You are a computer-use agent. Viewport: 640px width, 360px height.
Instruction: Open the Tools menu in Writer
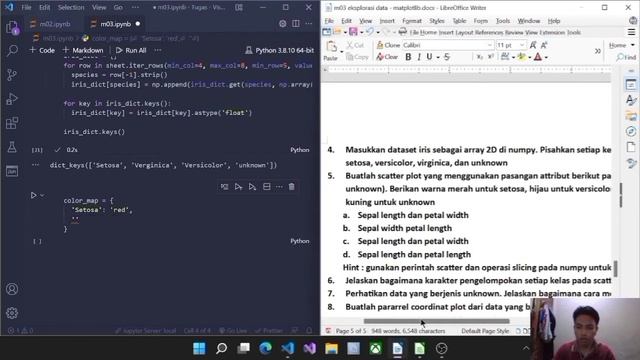pos(502,21)
